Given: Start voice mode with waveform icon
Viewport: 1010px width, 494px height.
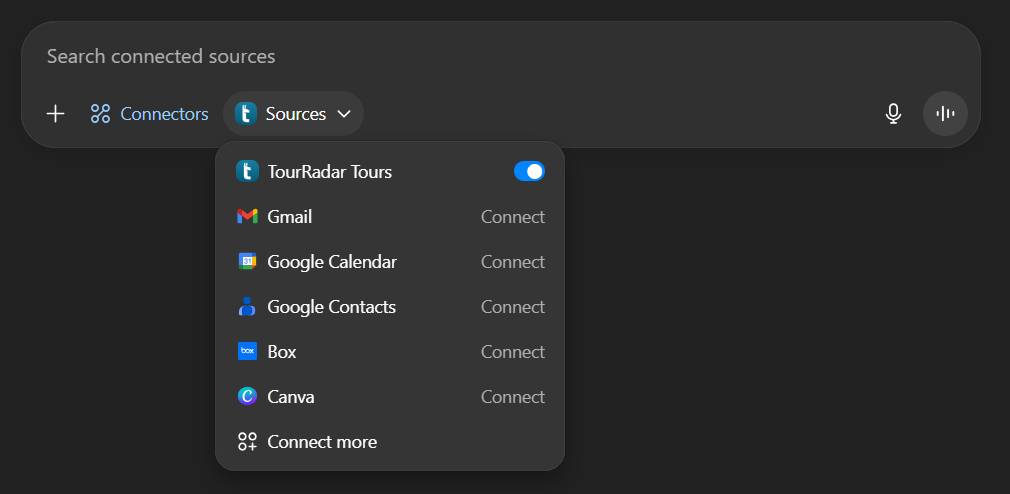Looking at the screenshot, I should [x=945, y=114].
